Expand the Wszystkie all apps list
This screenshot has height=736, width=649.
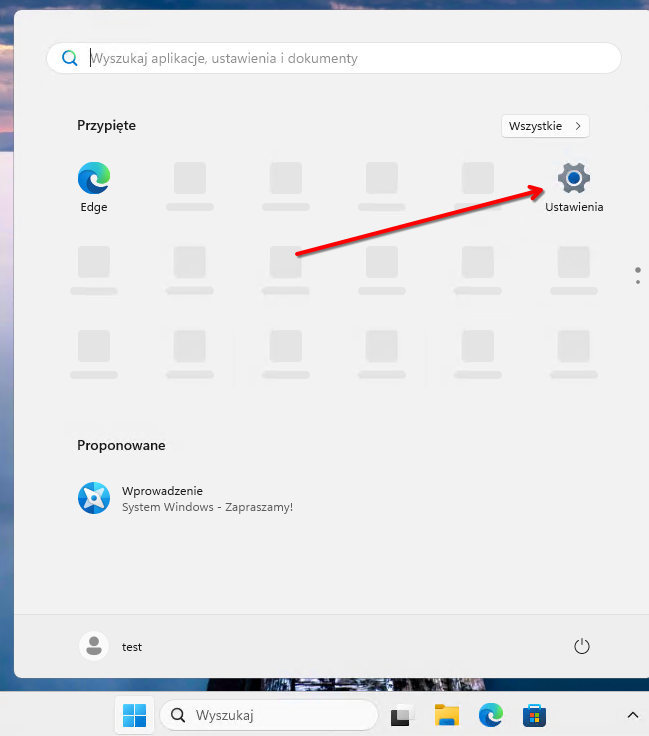pos(545,126)
